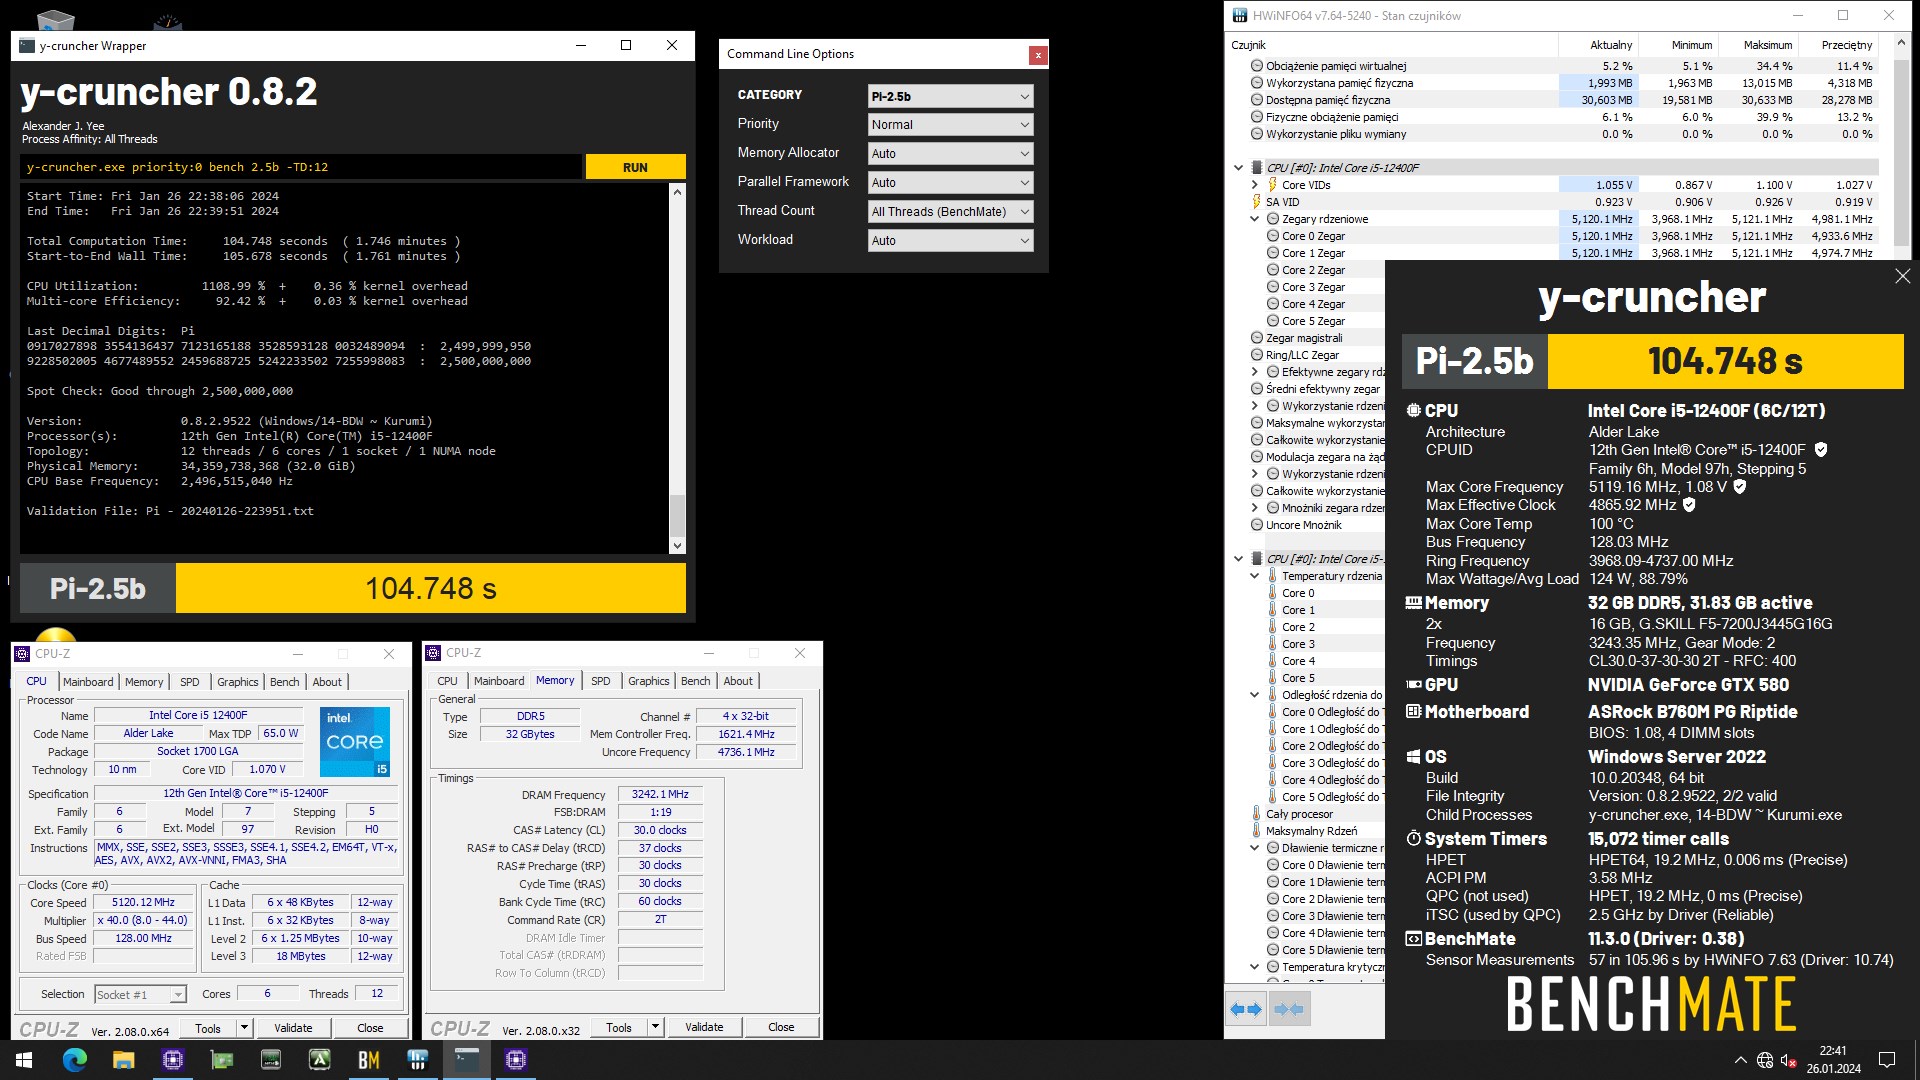The width and height of the screenshot is (1920, 1080).
Task: Open the Windows Start menu
Action: 24,1060
